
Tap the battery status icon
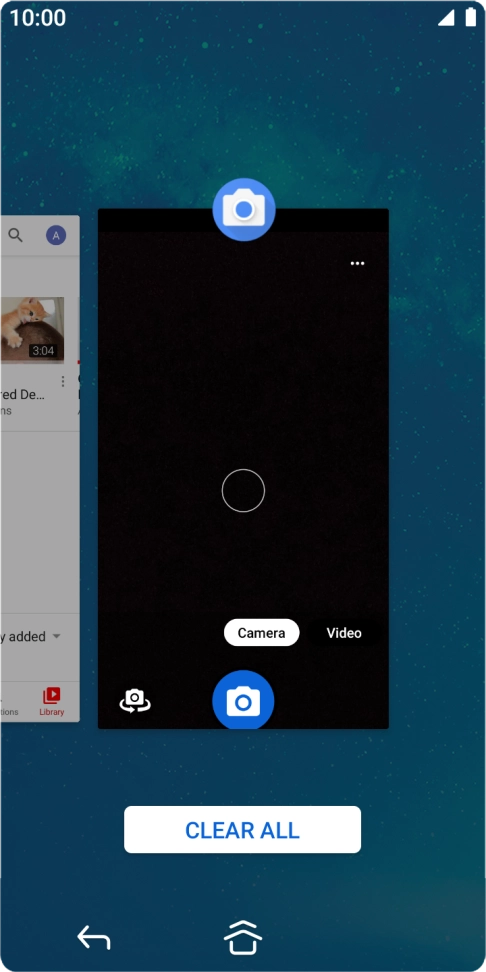point(470,17)
